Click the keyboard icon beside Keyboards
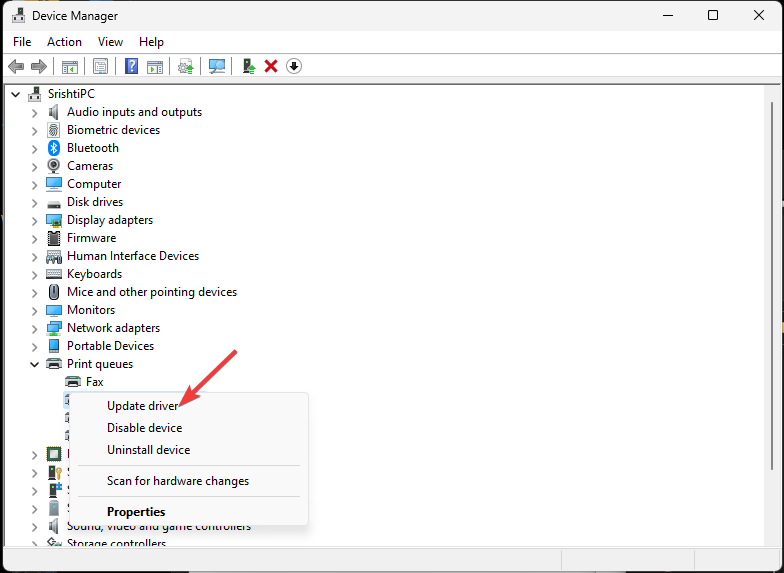This screenshot has height=573, width=784. (x=54, y=274)
